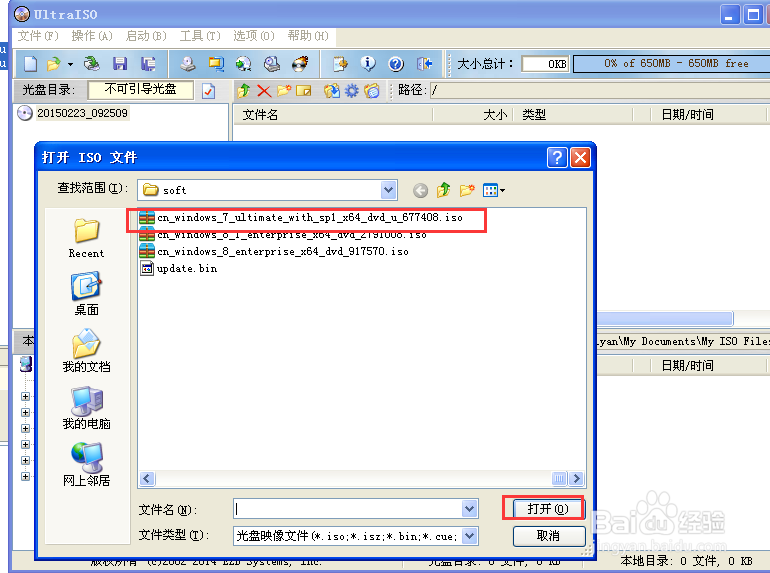Create new folder in Open dialog
The height and width of the screenshot is (573, 770).
[467, 190]
